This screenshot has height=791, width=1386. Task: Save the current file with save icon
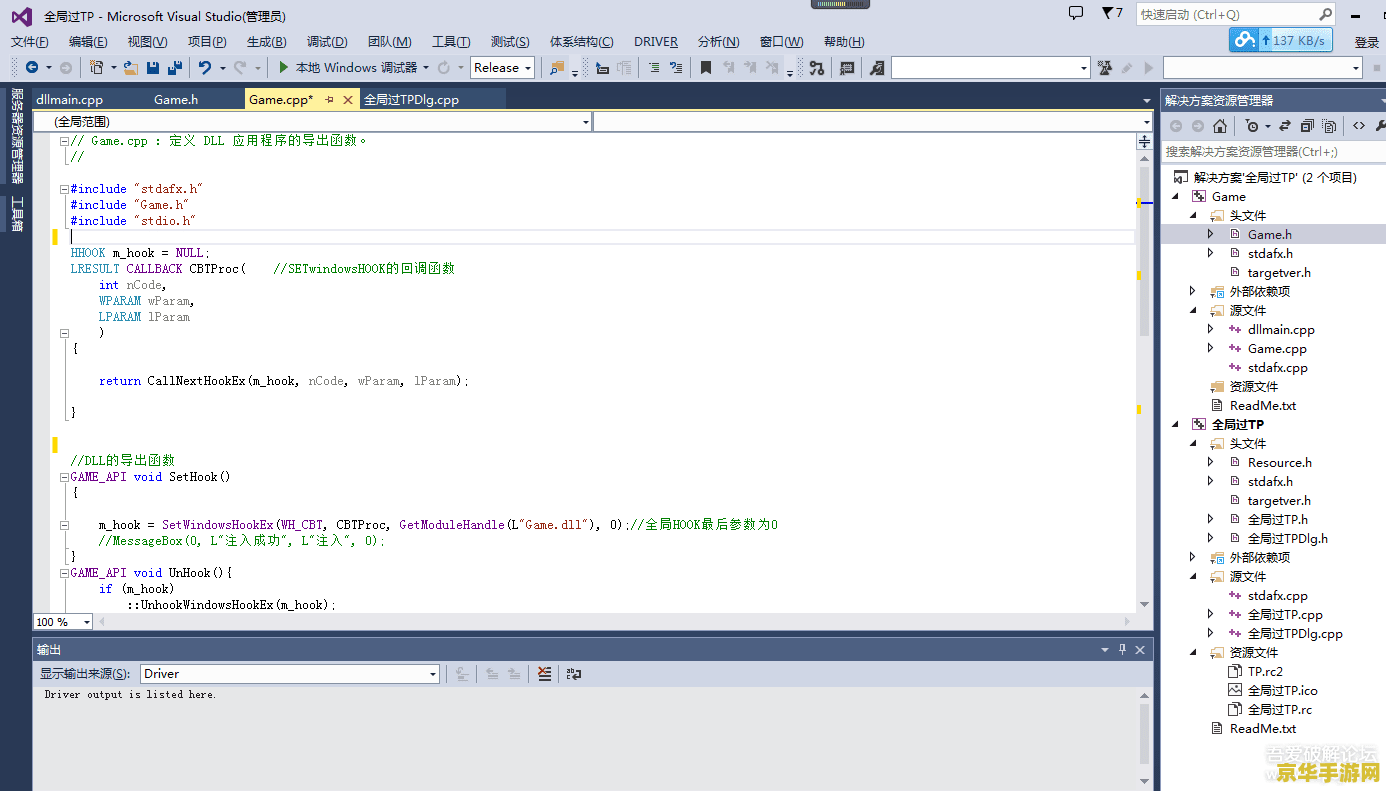click(x=153, y=67)
